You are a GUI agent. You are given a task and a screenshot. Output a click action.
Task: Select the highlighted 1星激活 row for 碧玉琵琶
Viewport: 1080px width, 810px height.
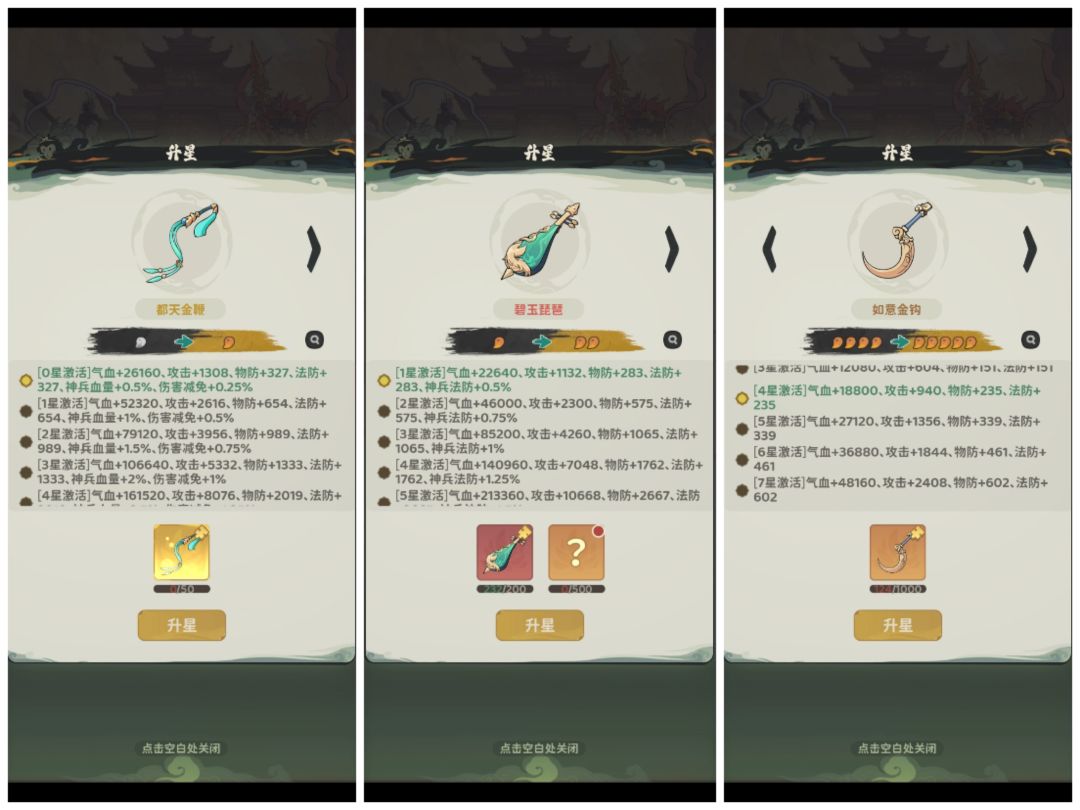[x=541, y=380]
